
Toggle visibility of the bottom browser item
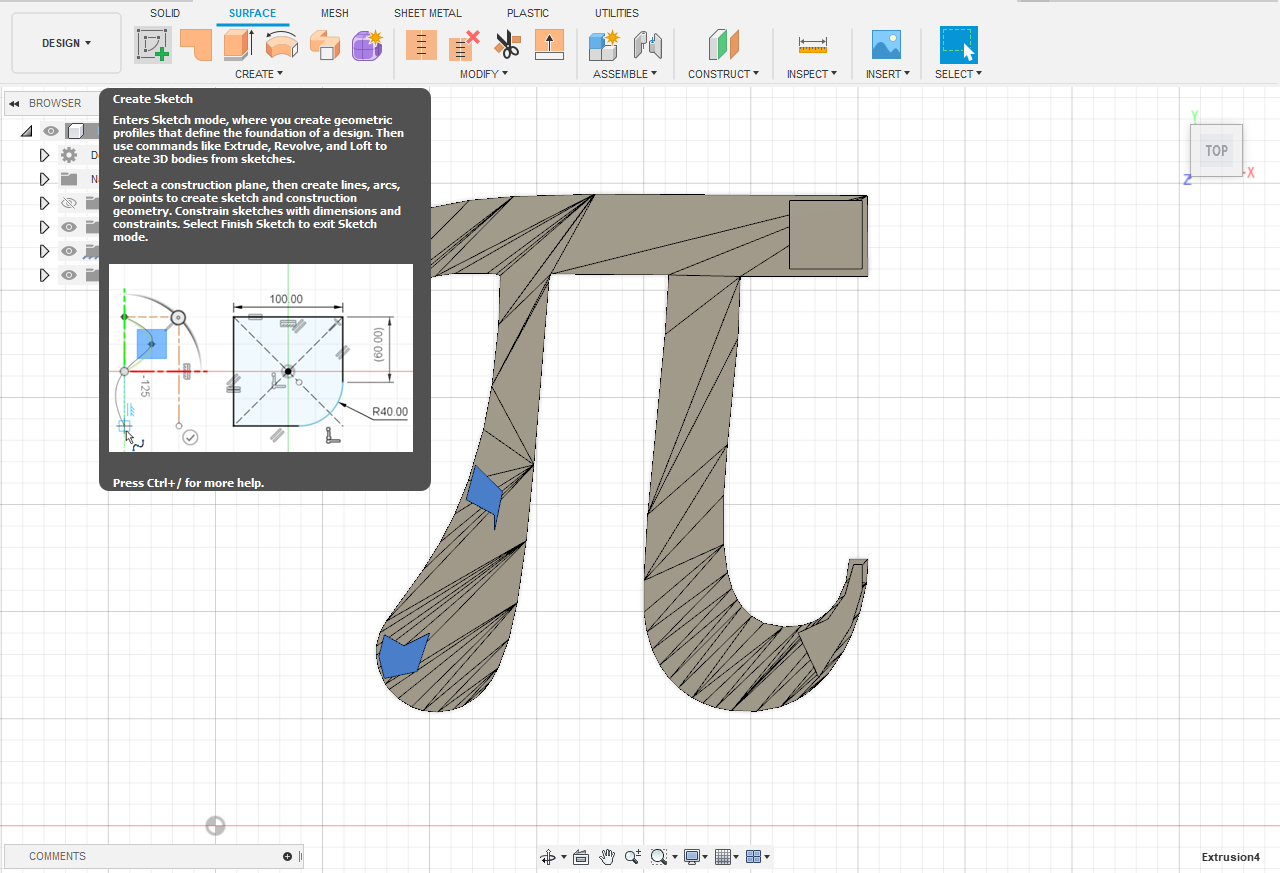click(69, 275)
